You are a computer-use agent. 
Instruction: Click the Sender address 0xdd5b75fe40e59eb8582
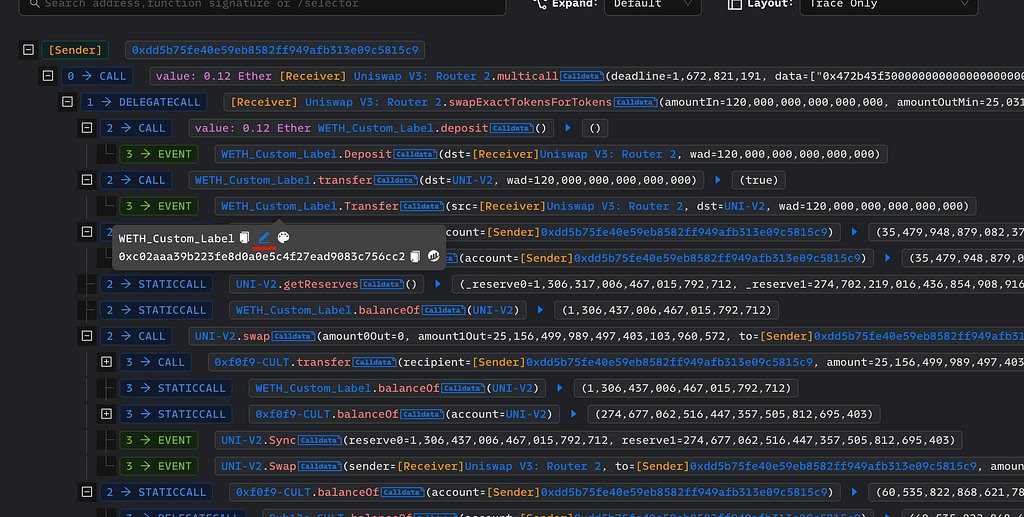pyautogui.click(x=275, y=49)
